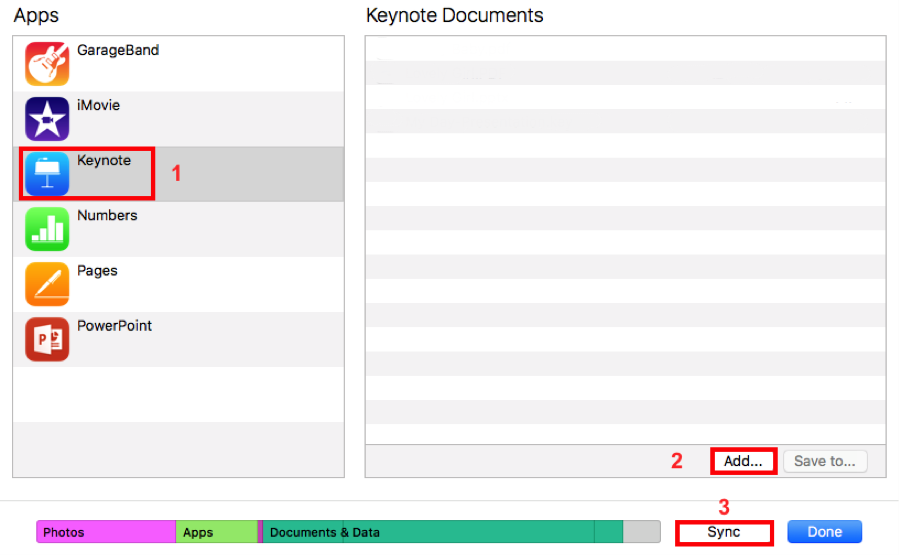
Task: Click the iMovie name label
Action: point(99,105)
